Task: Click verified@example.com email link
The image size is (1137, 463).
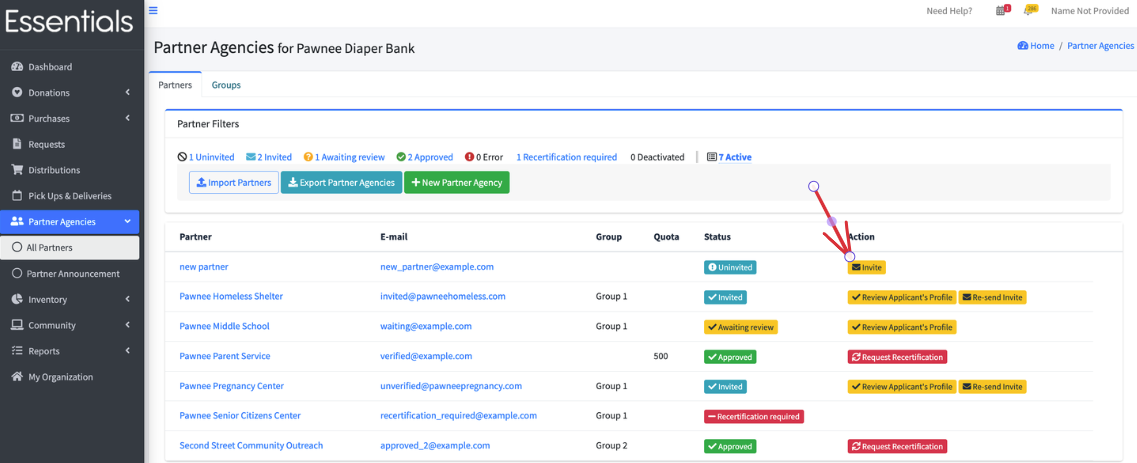Action: coord(426,356)
